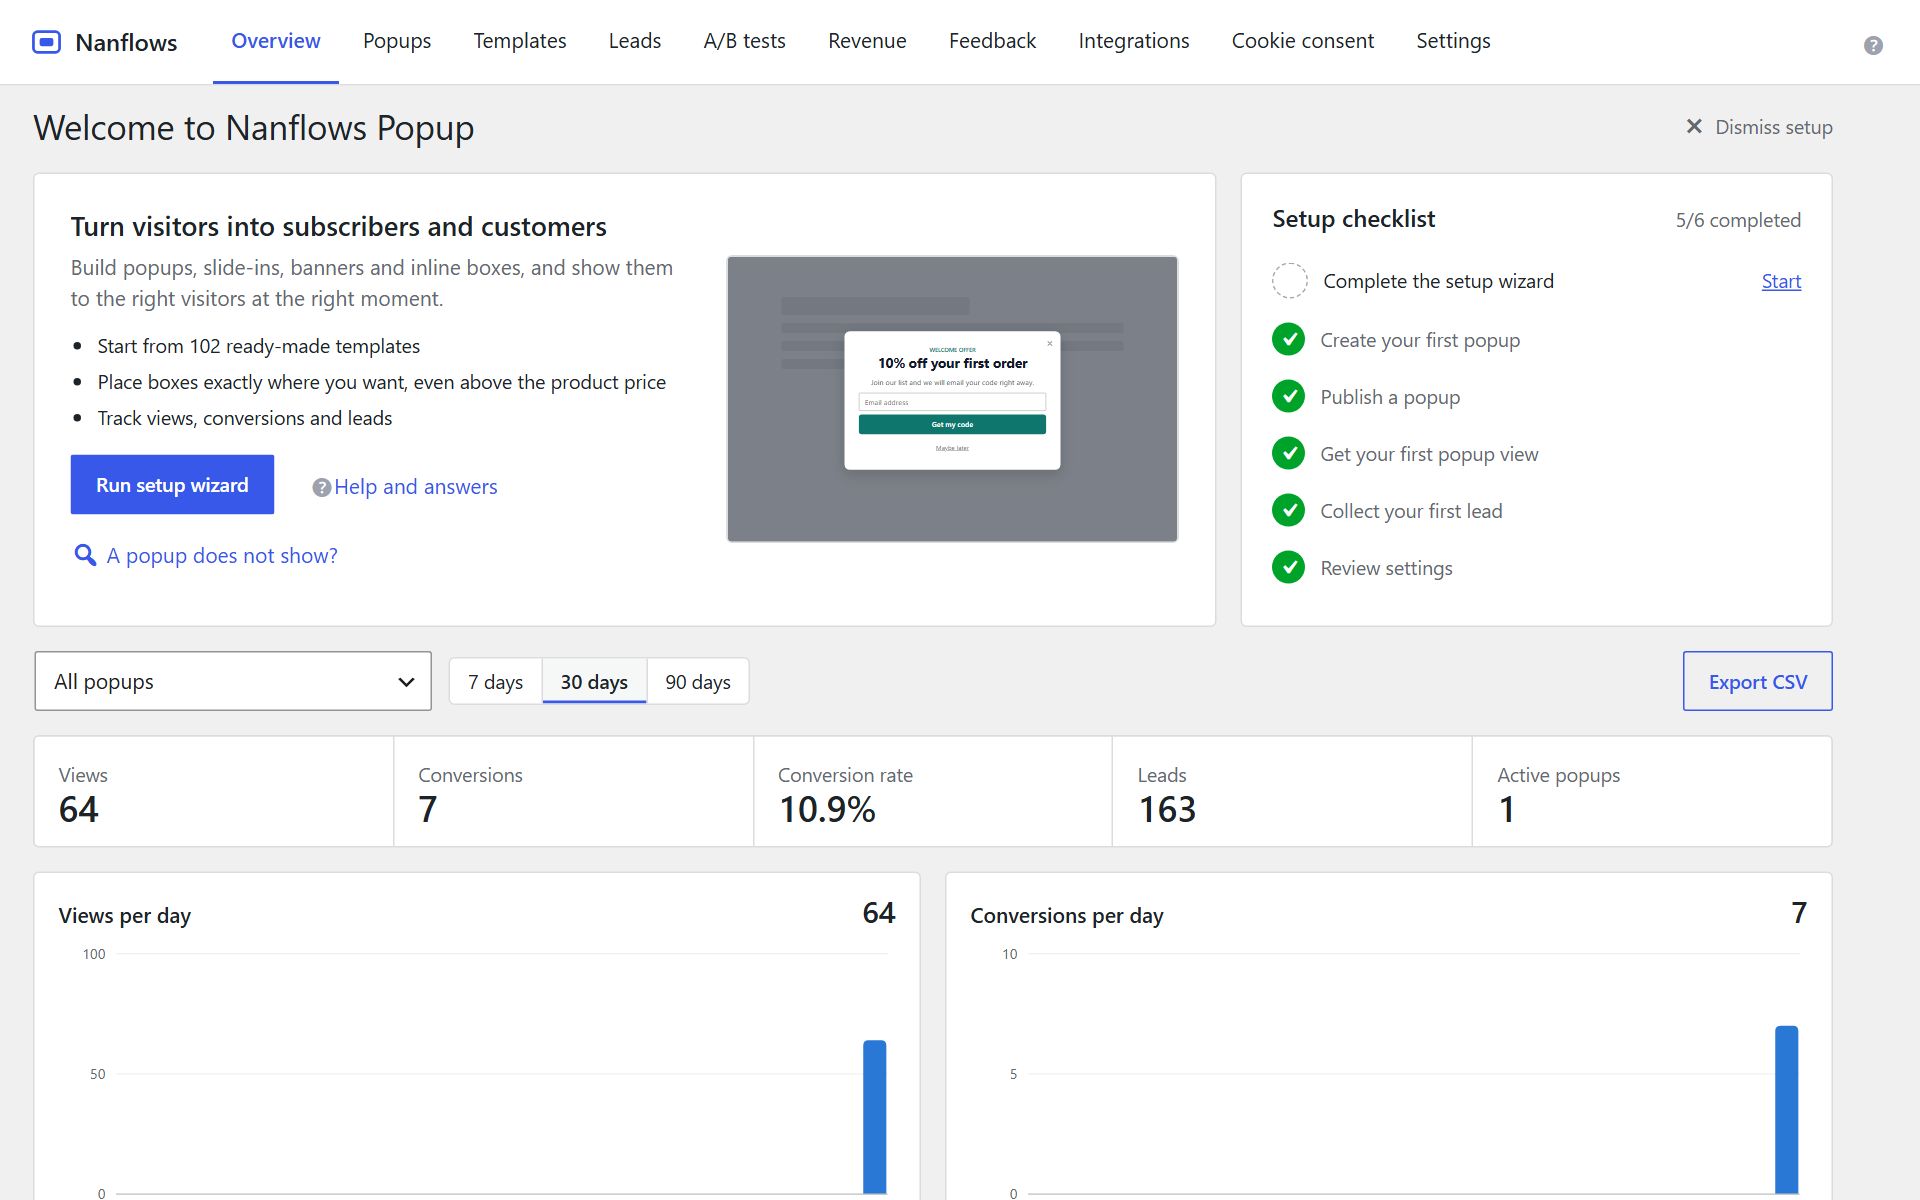Click 'A popup does not show?' link

(222, 556)
